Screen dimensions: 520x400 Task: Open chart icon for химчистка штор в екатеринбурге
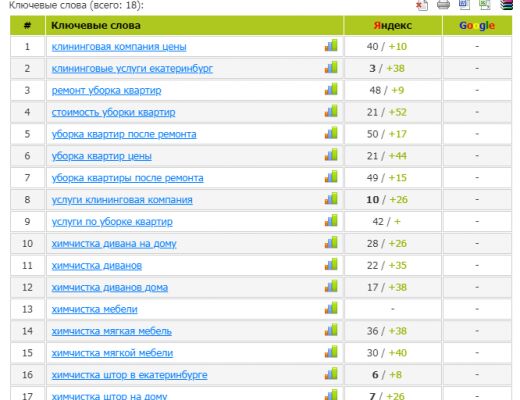331,374
